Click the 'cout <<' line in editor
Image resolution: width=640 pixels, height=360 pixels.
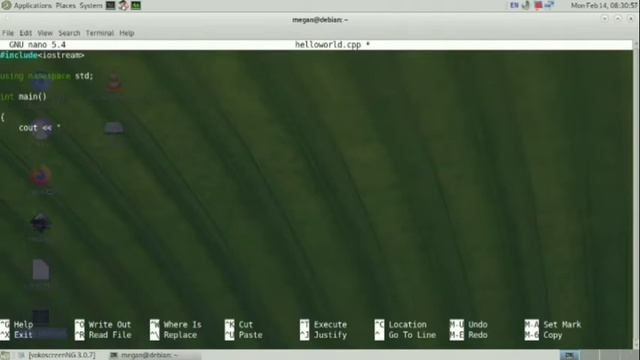click(x=40, y=128)
